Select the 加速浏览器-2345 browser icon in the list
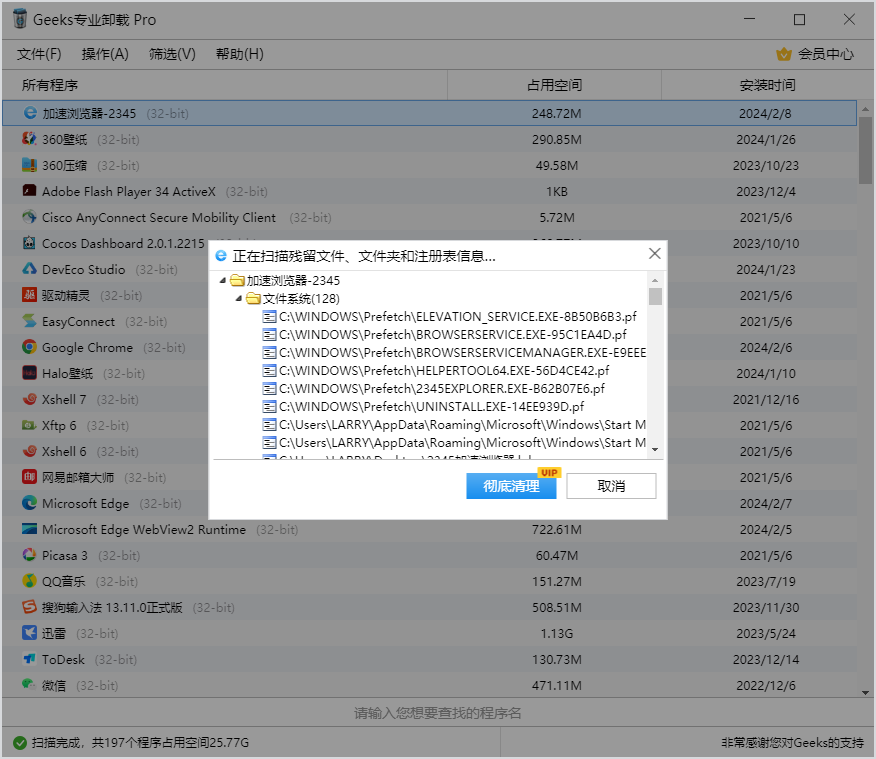 [x=30, y=113]
